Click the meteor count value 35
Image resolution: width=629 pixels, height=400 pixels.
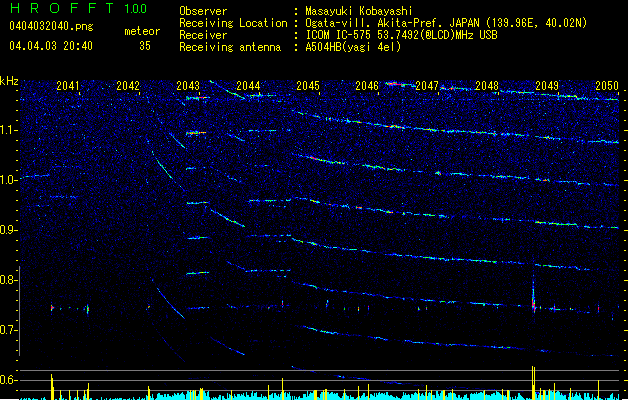pos(145,46)
